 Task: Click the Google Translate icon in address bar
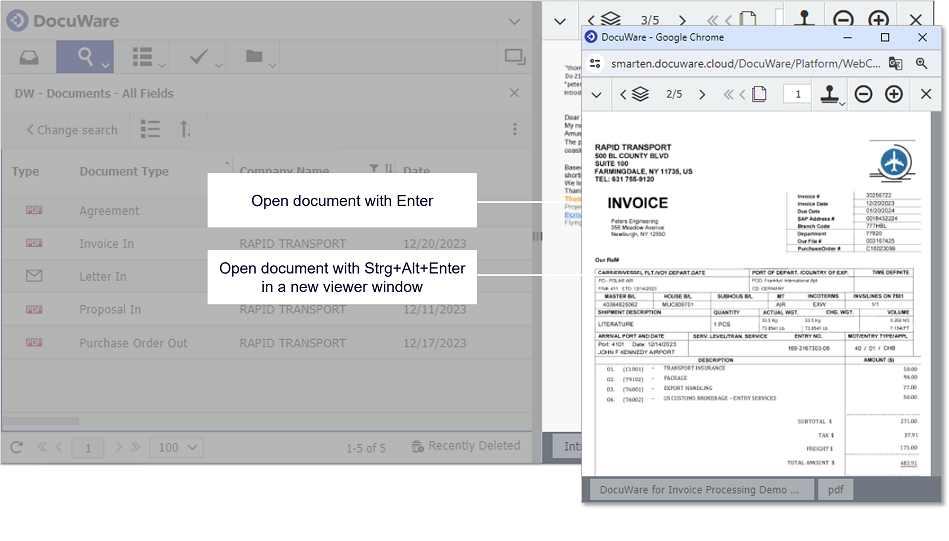coord(895,63)
